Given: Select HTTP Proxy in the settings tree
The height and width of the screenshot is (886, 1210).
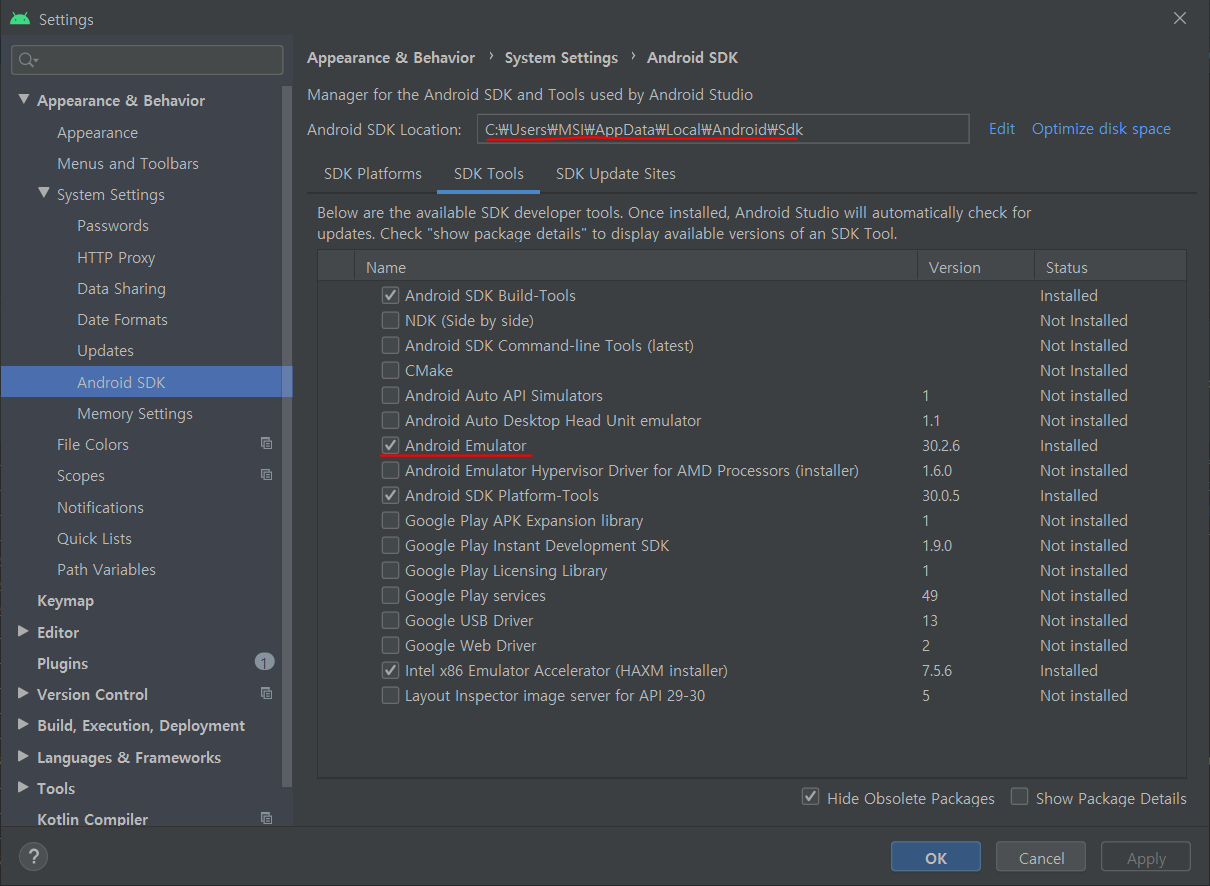Looking at the screenshot, I should 116,257.
